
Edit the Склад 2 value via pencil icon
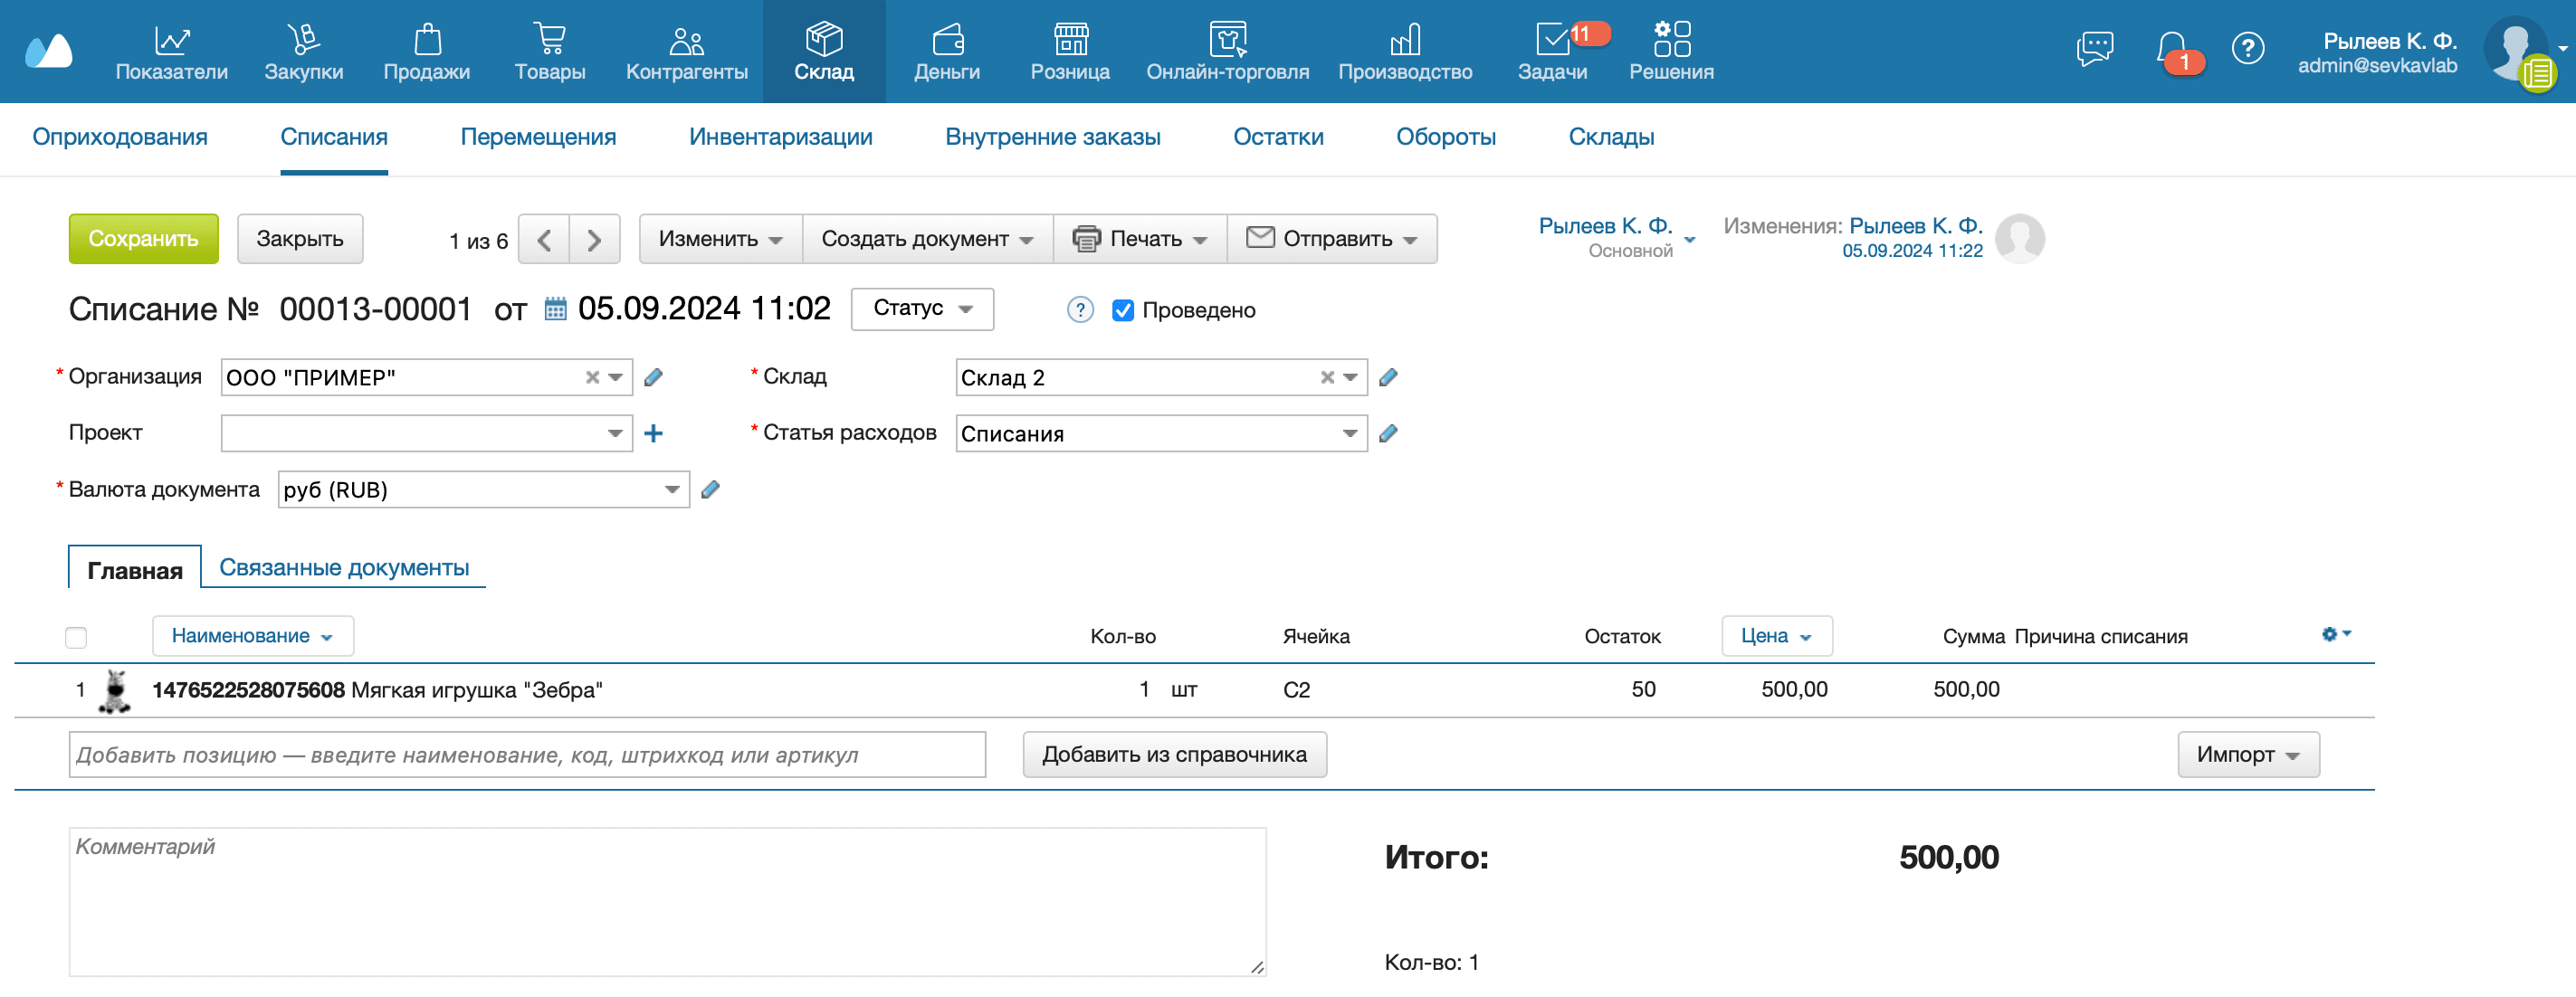click(x=1389, y=377)
